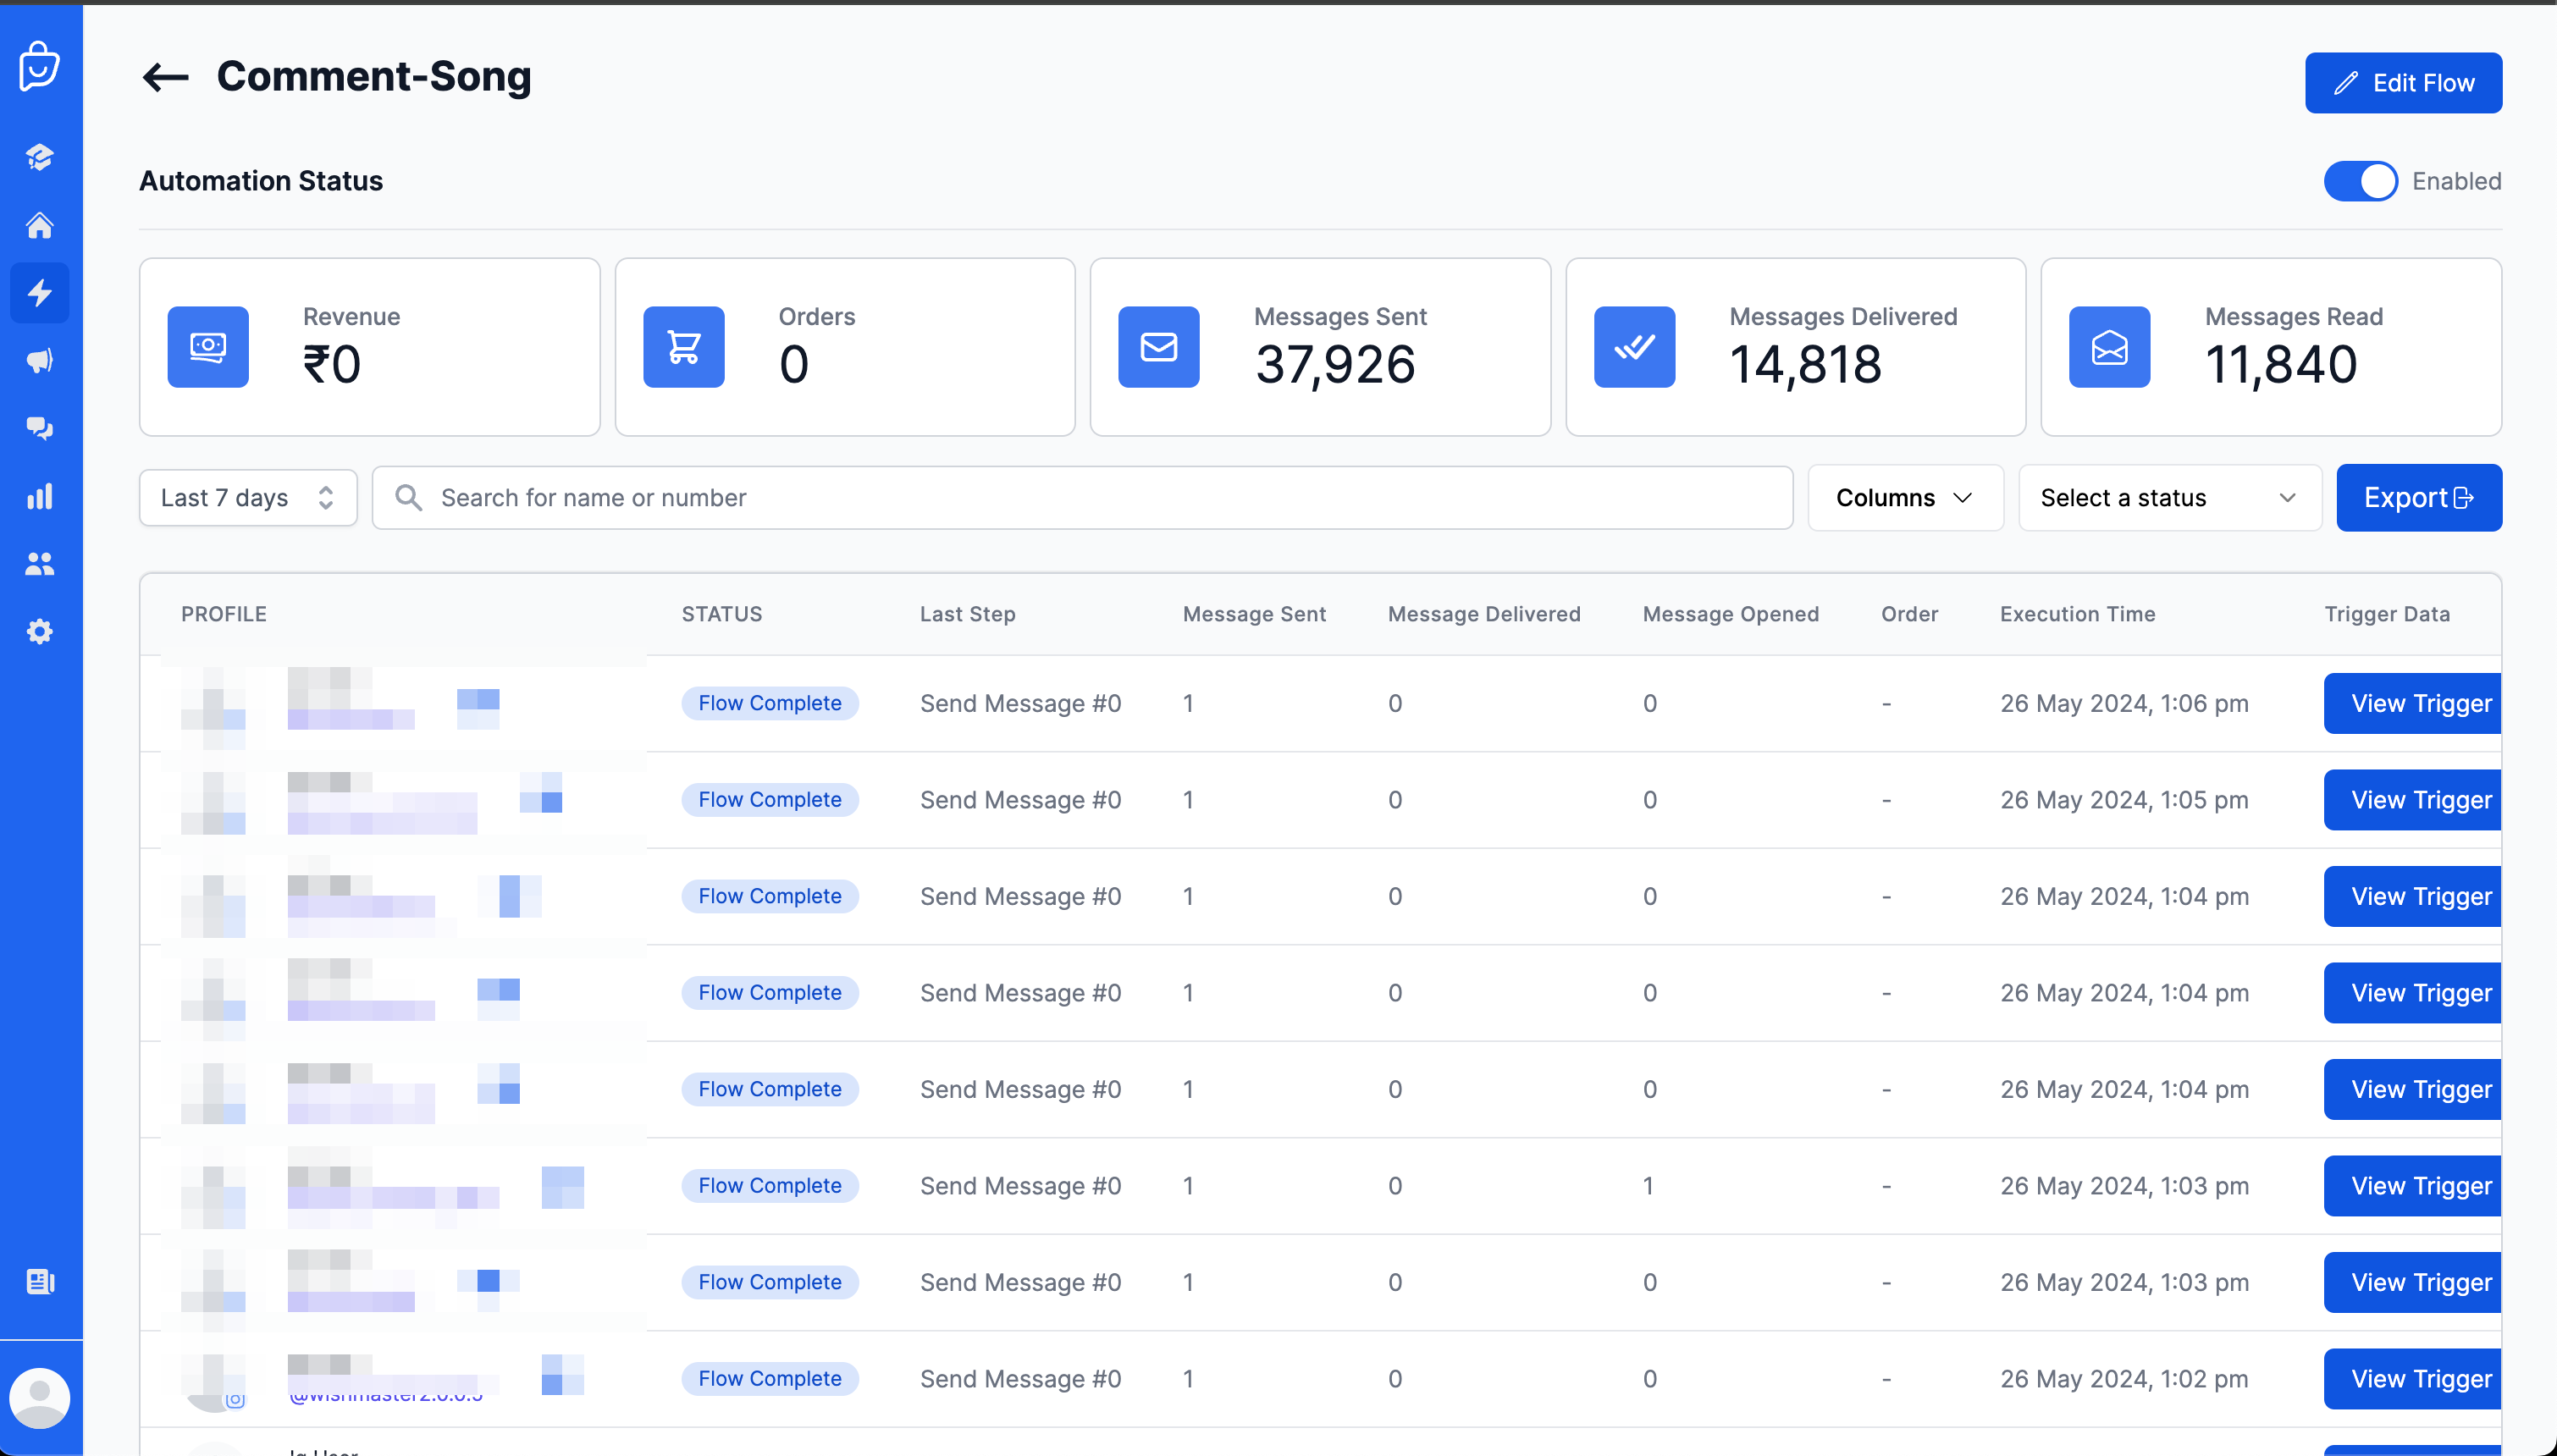Viewport: 2557px width, 1456px height.
Task: Open the Columns selector dropdown
Action: [1903, 497]
